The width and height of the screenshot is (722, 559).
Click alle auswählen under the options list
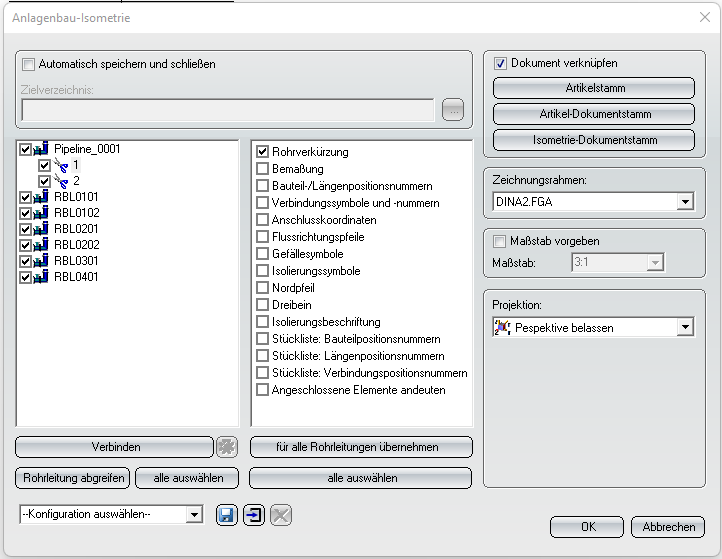click(x=361, y=478)
